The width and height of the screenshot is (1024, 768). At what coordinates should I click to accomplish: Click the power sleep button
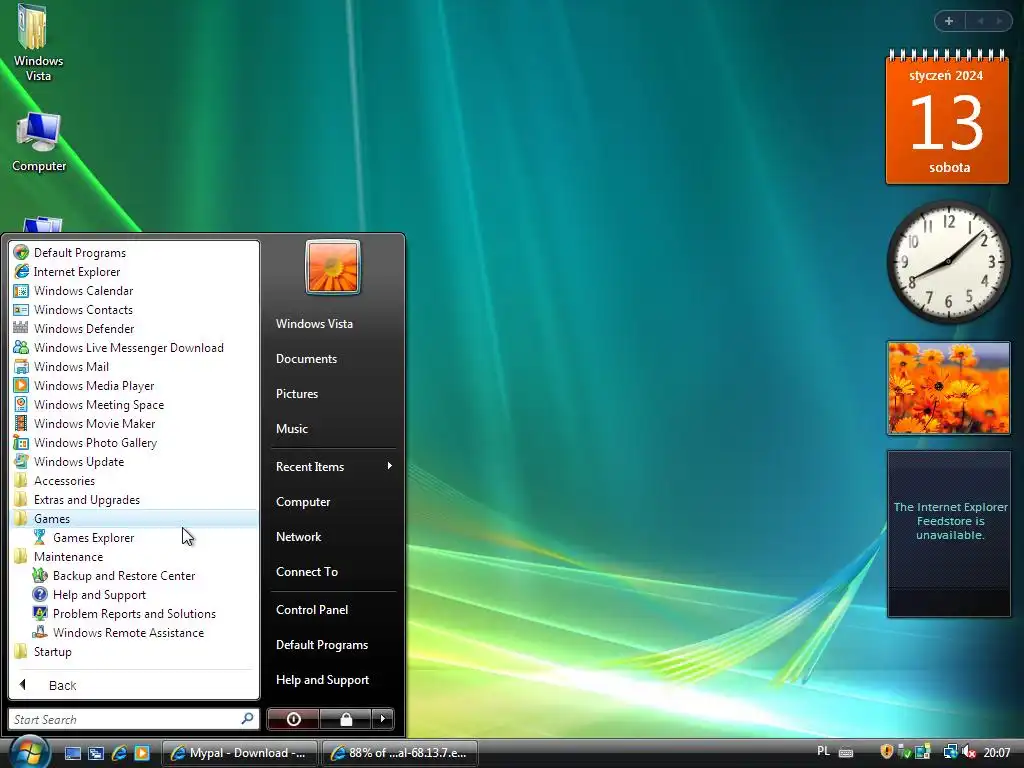[293, 719]
